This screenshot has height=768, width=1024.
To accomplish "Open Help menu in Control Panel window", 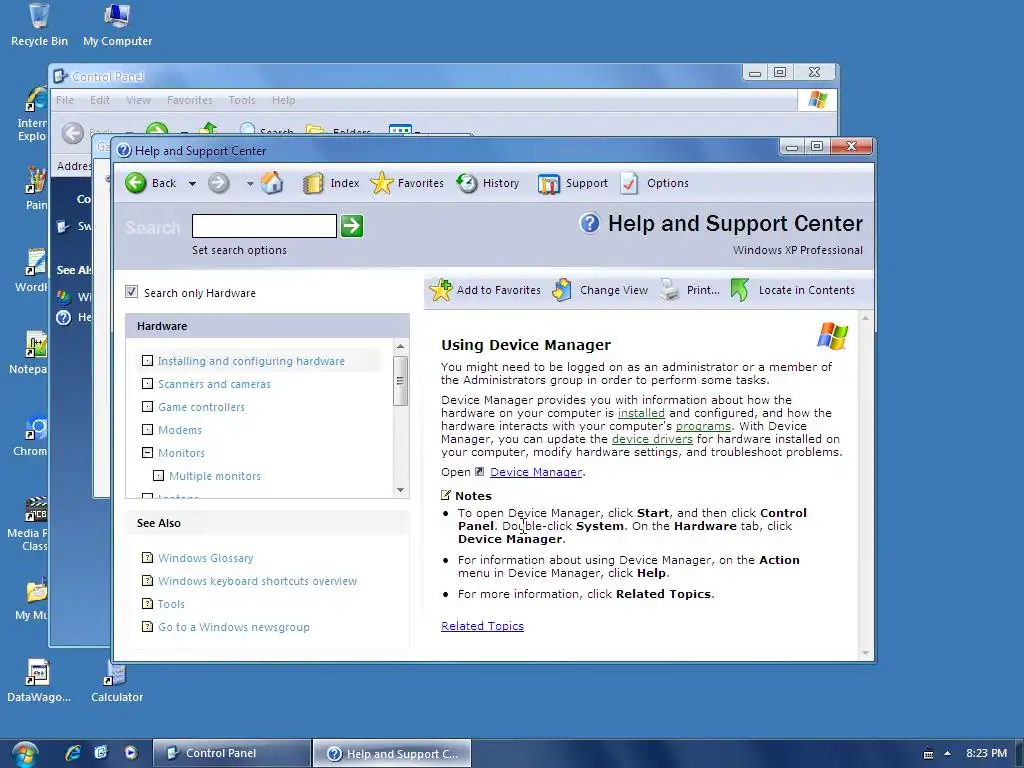I will click(283, 100).
